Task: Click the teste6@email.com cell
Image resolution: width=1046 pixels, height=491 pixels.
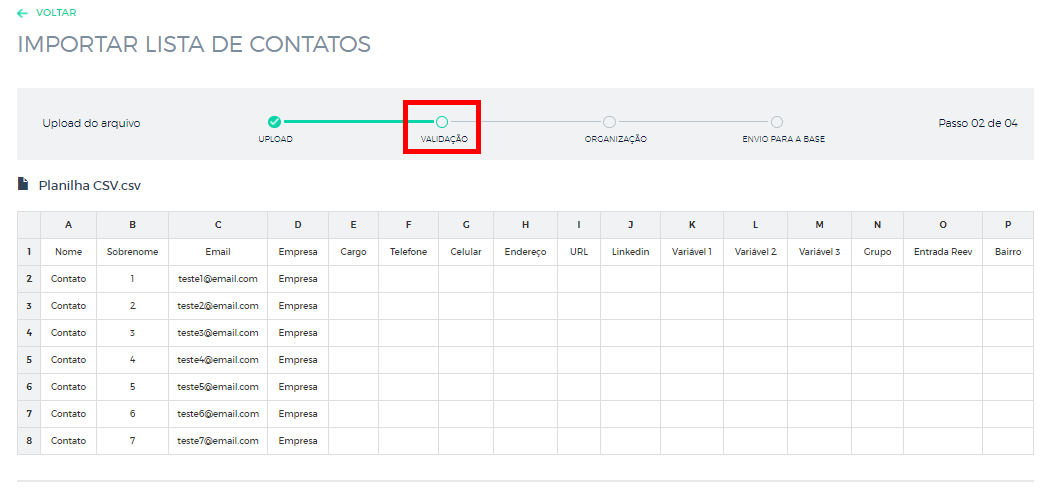Action: [218, 414]
